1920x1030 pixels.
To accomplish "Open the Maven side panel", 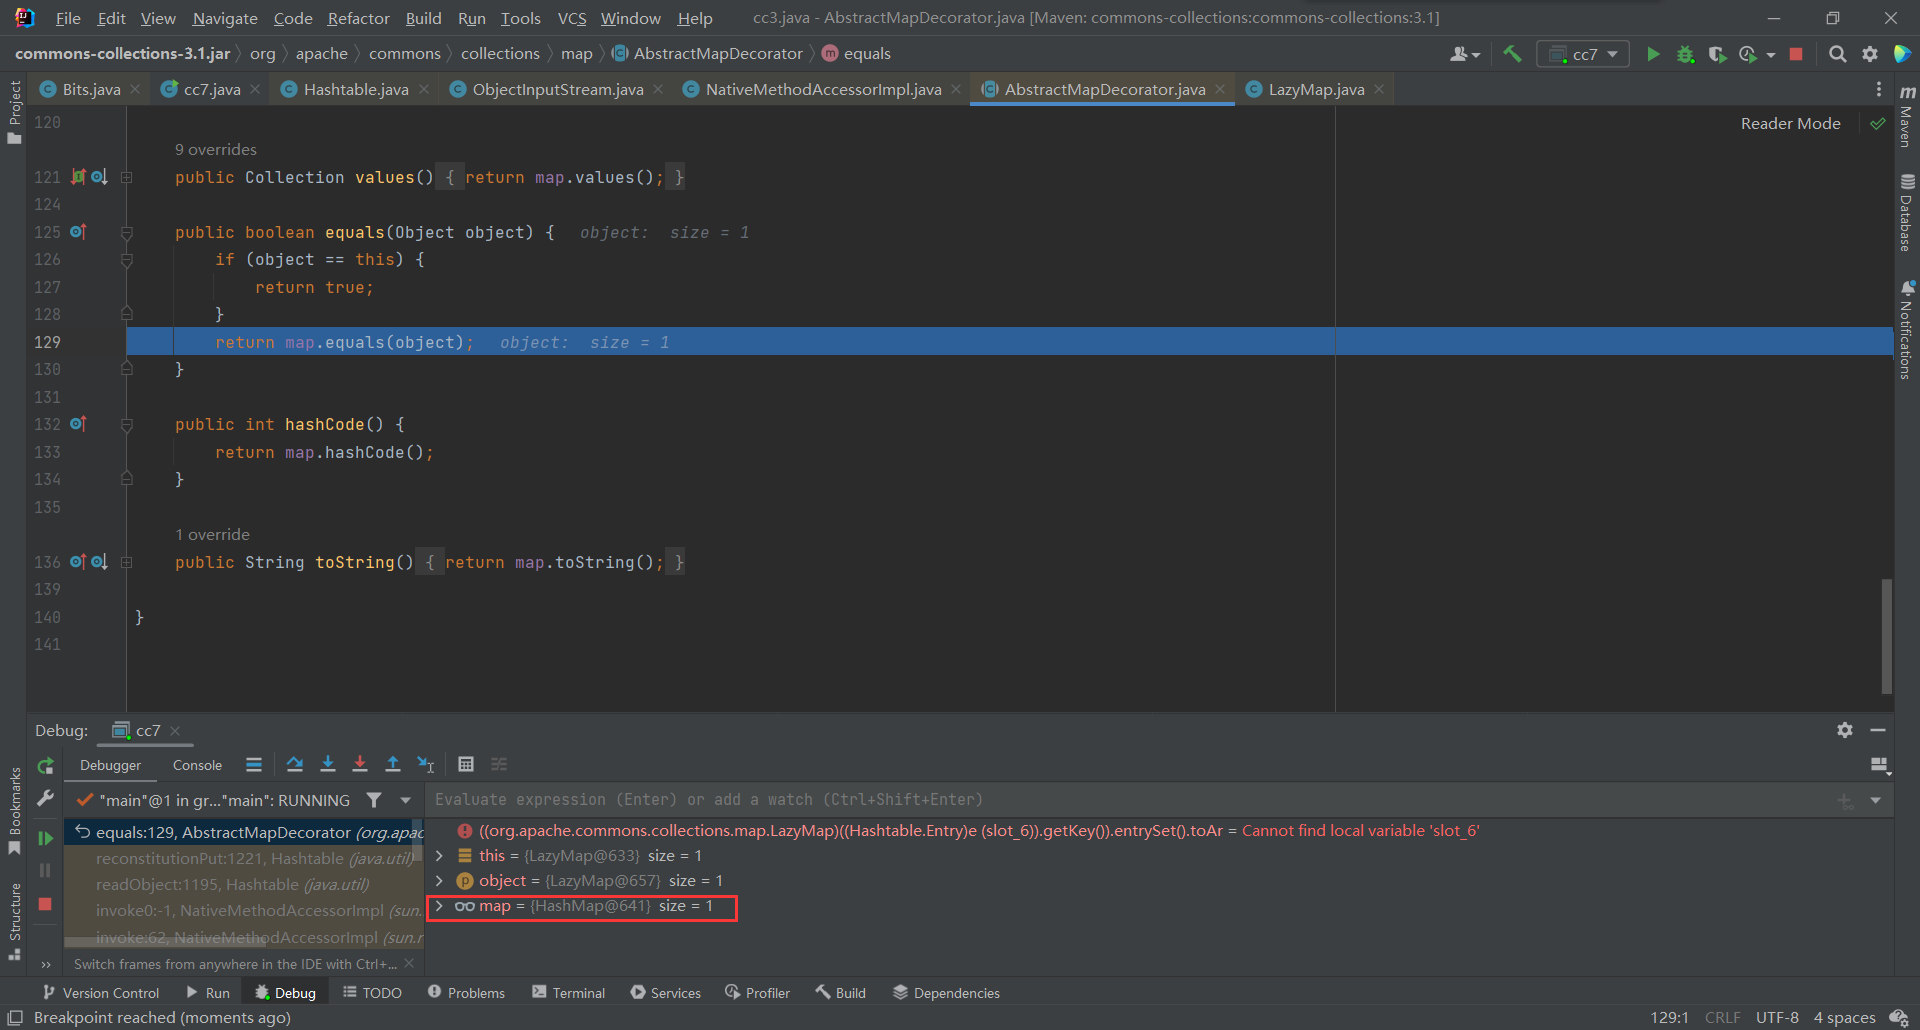I will tap(1907, 116).
